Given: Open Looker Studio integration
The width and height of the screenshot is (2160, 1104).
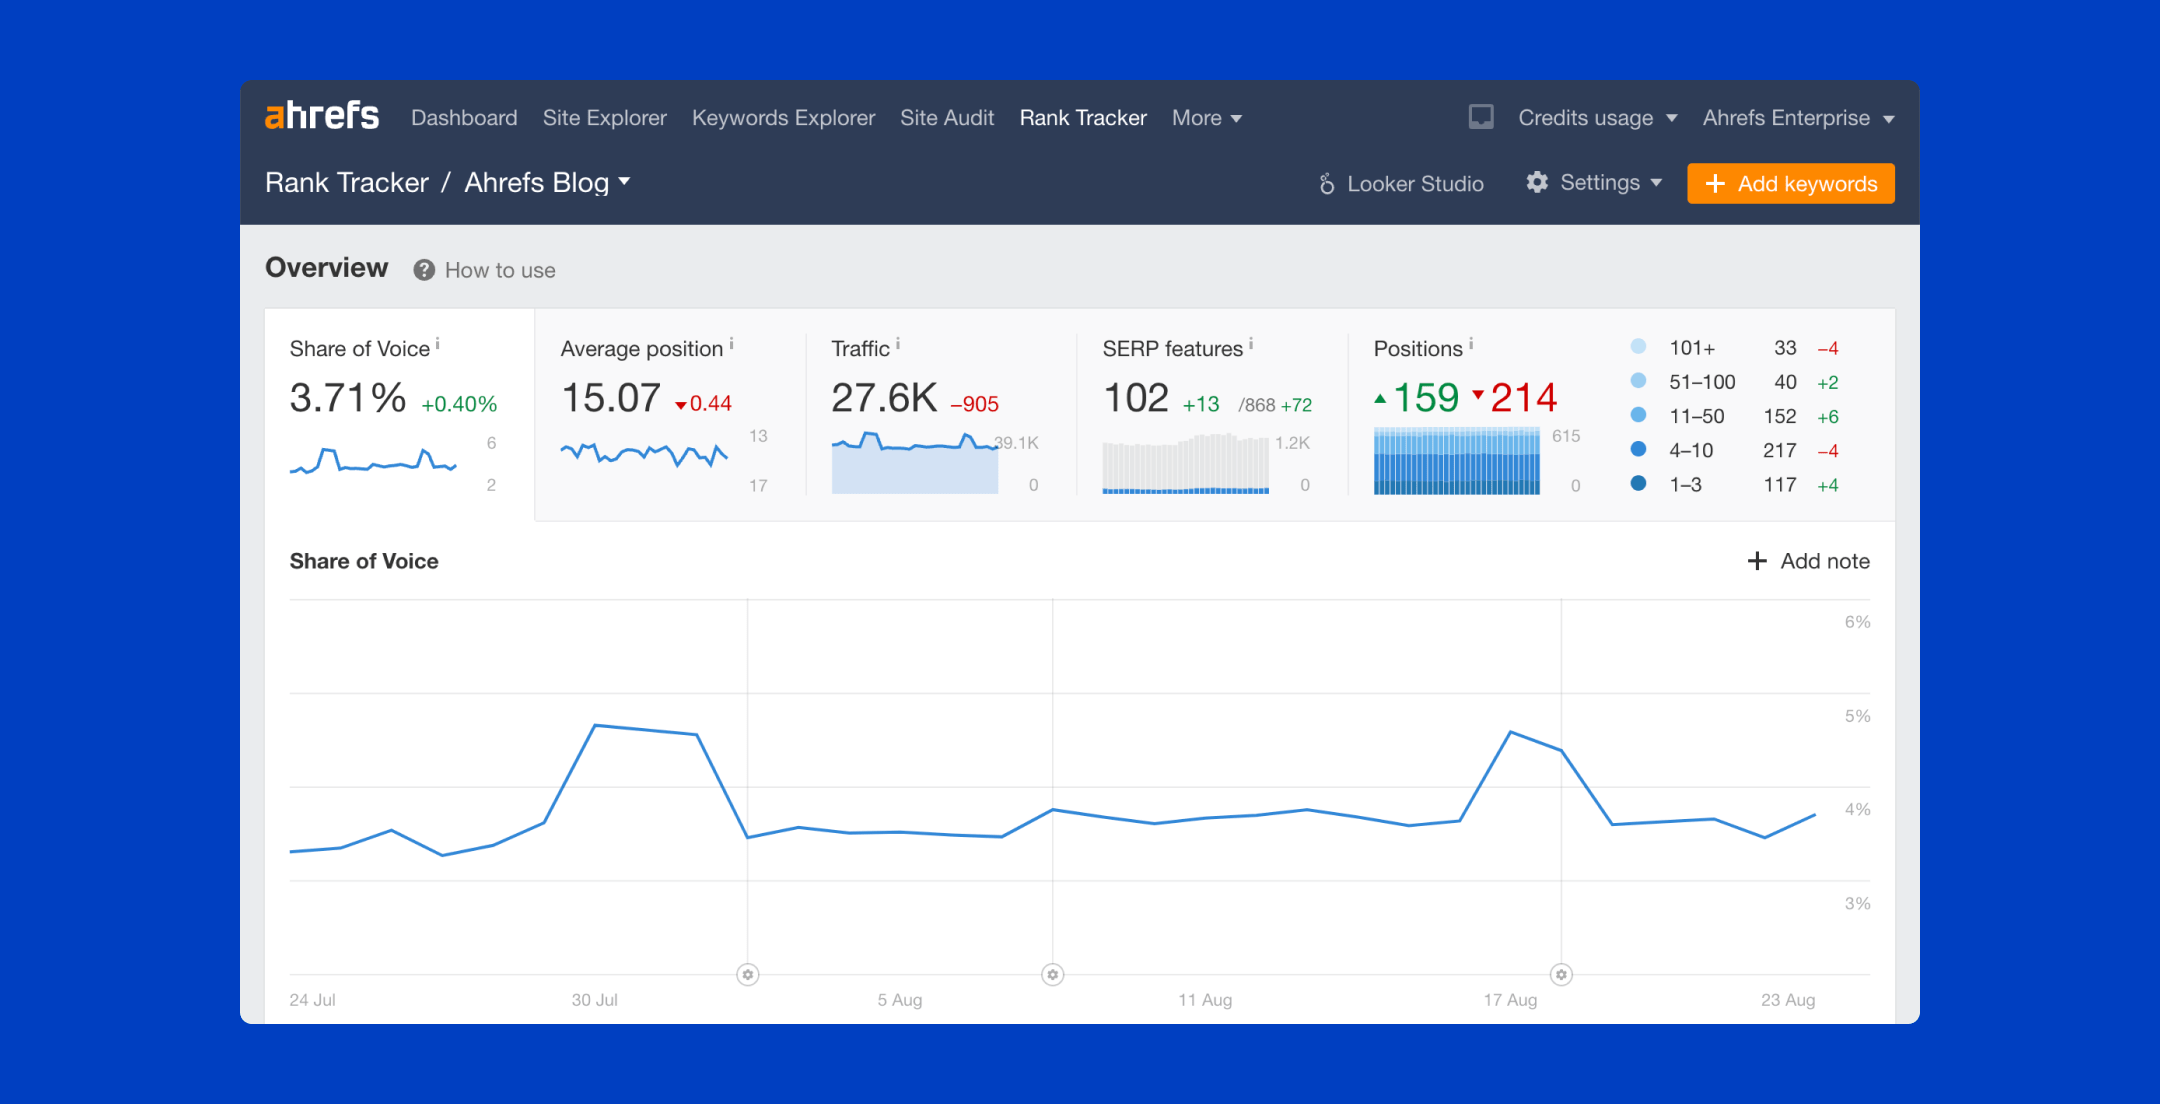Looking at the screenshot, I should tap(1398, 183).
